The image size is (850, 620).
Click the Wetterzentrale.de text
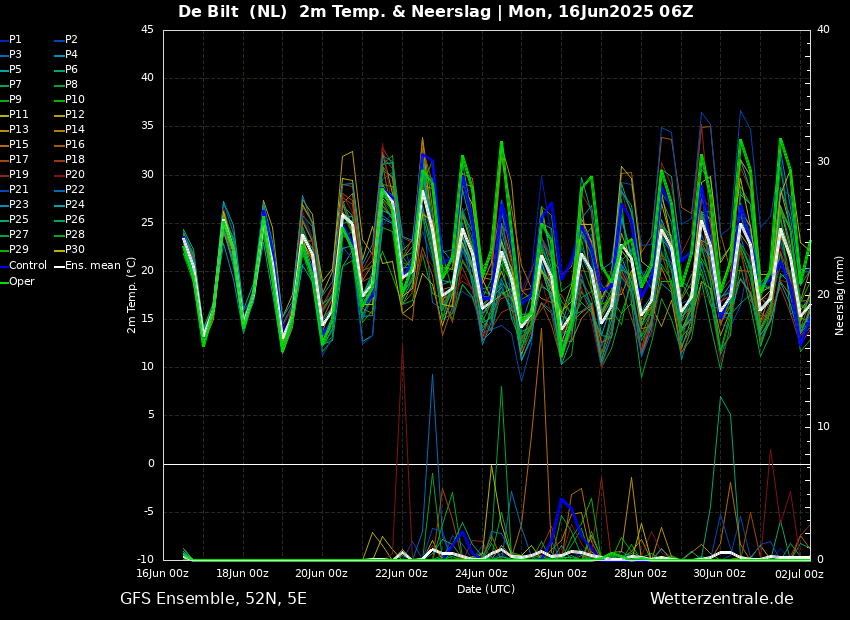click(x=721, y=599)
